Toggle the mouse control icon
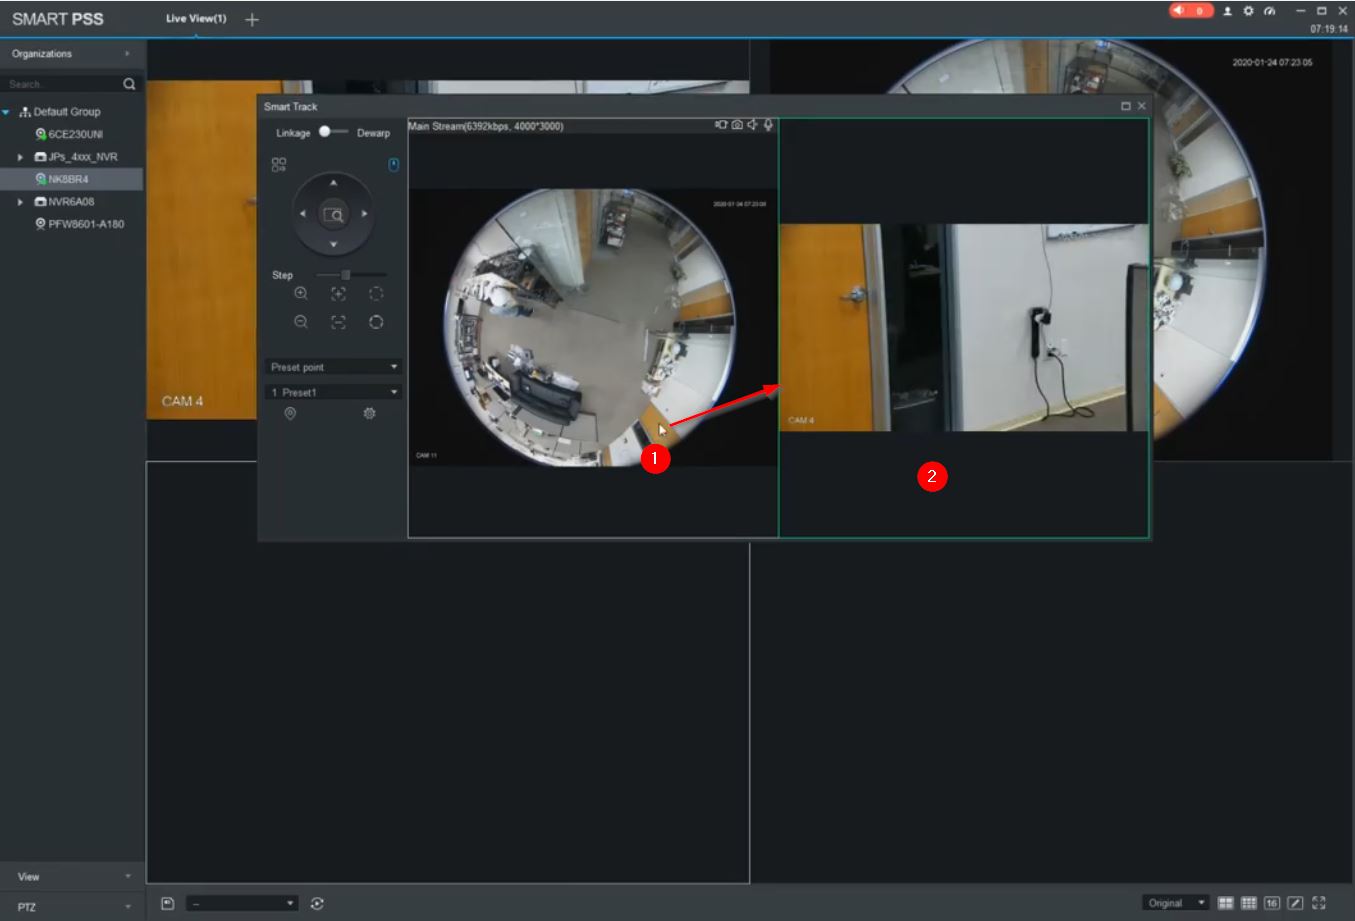 (393, 165)
